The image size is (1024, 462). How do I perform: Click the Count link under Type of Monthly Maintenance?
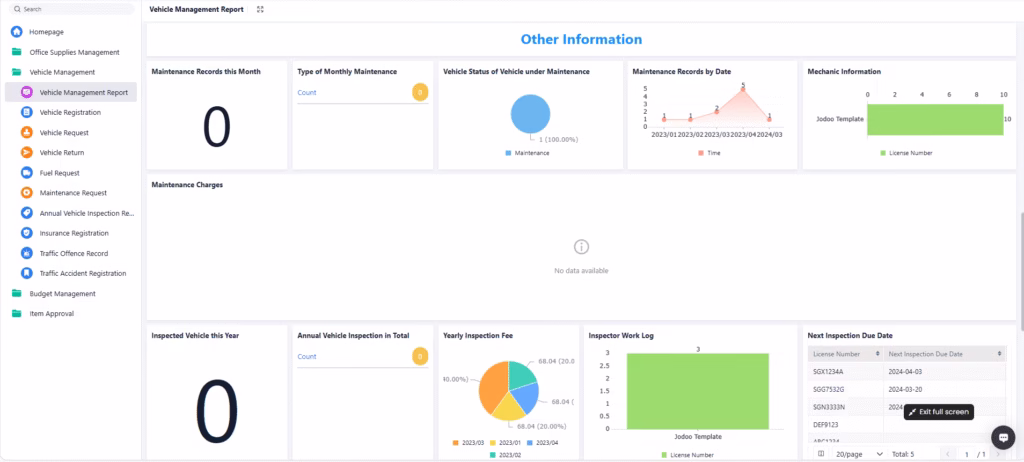coord(307,92)
